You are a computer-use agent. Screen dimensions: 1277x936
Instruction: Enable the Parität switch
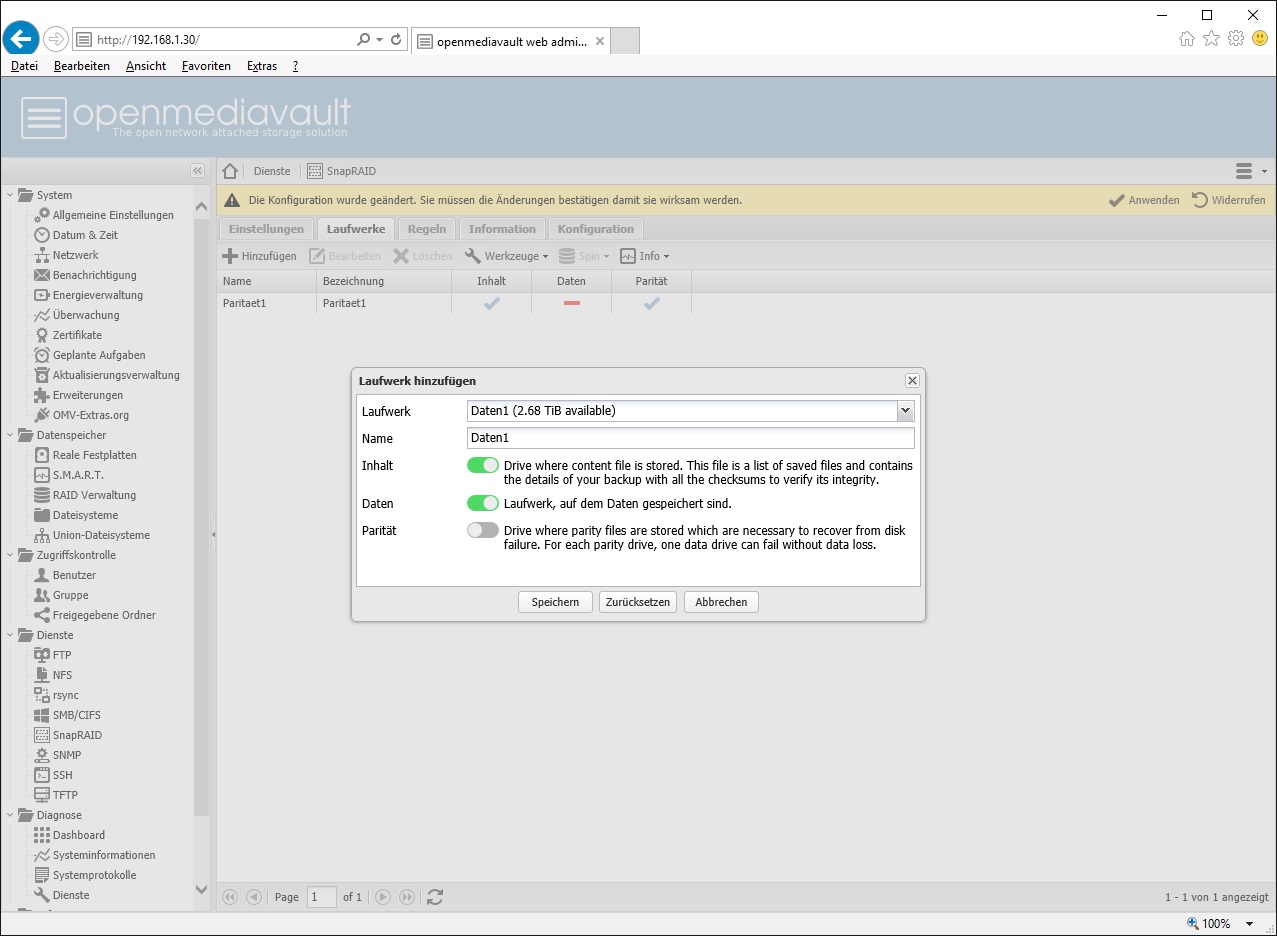483,530
